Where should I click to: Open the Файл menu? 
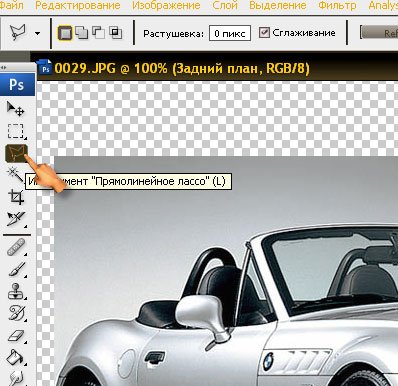11,5
